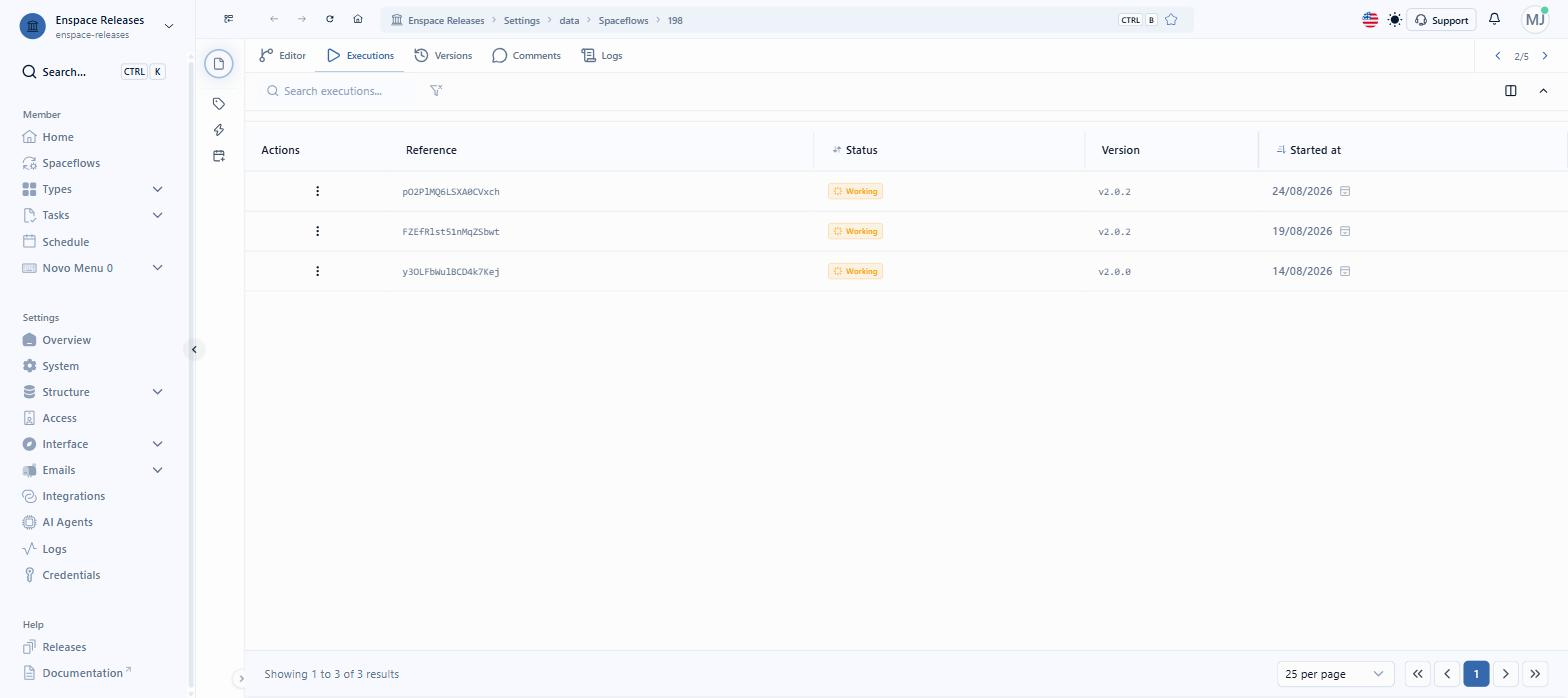
Task: Go forward using the right arrow icon
Action: point(302,19)
